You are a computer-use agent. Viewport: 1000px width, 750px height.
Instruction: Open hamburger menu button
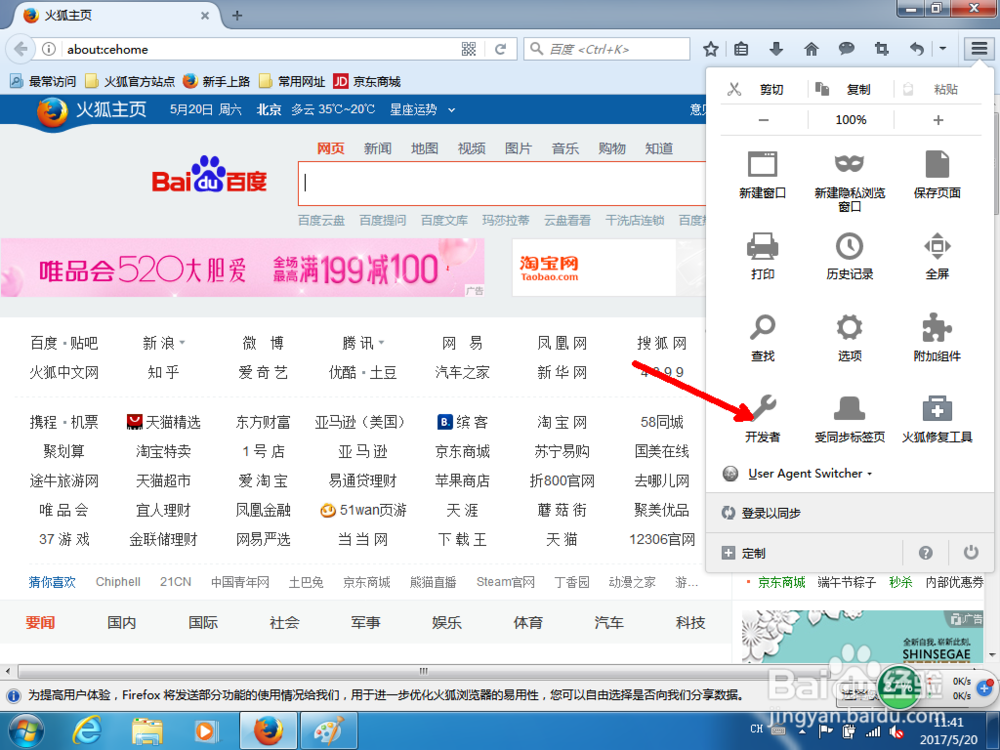tap(979, 48)
